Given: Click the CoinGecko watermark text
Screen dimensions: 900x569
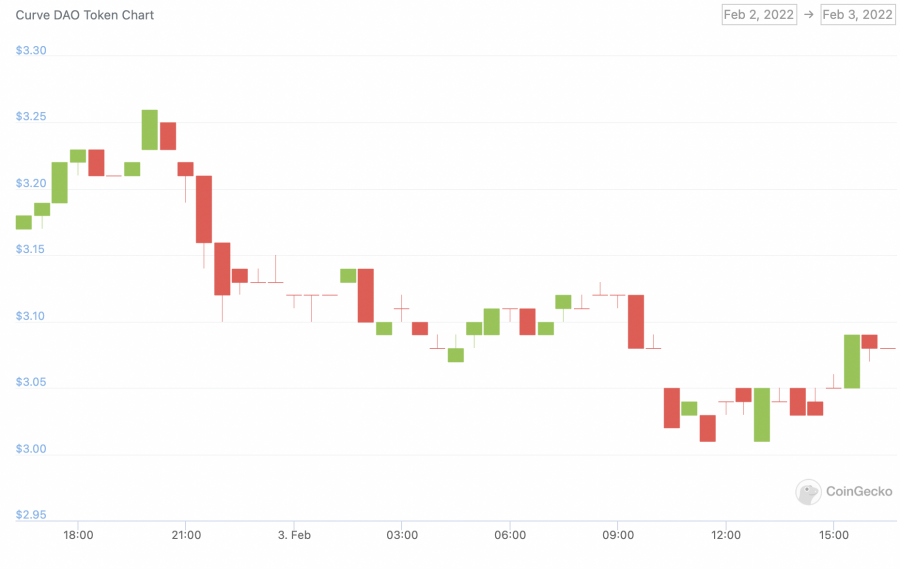Looking at the screenshot, I should (859, 491).
